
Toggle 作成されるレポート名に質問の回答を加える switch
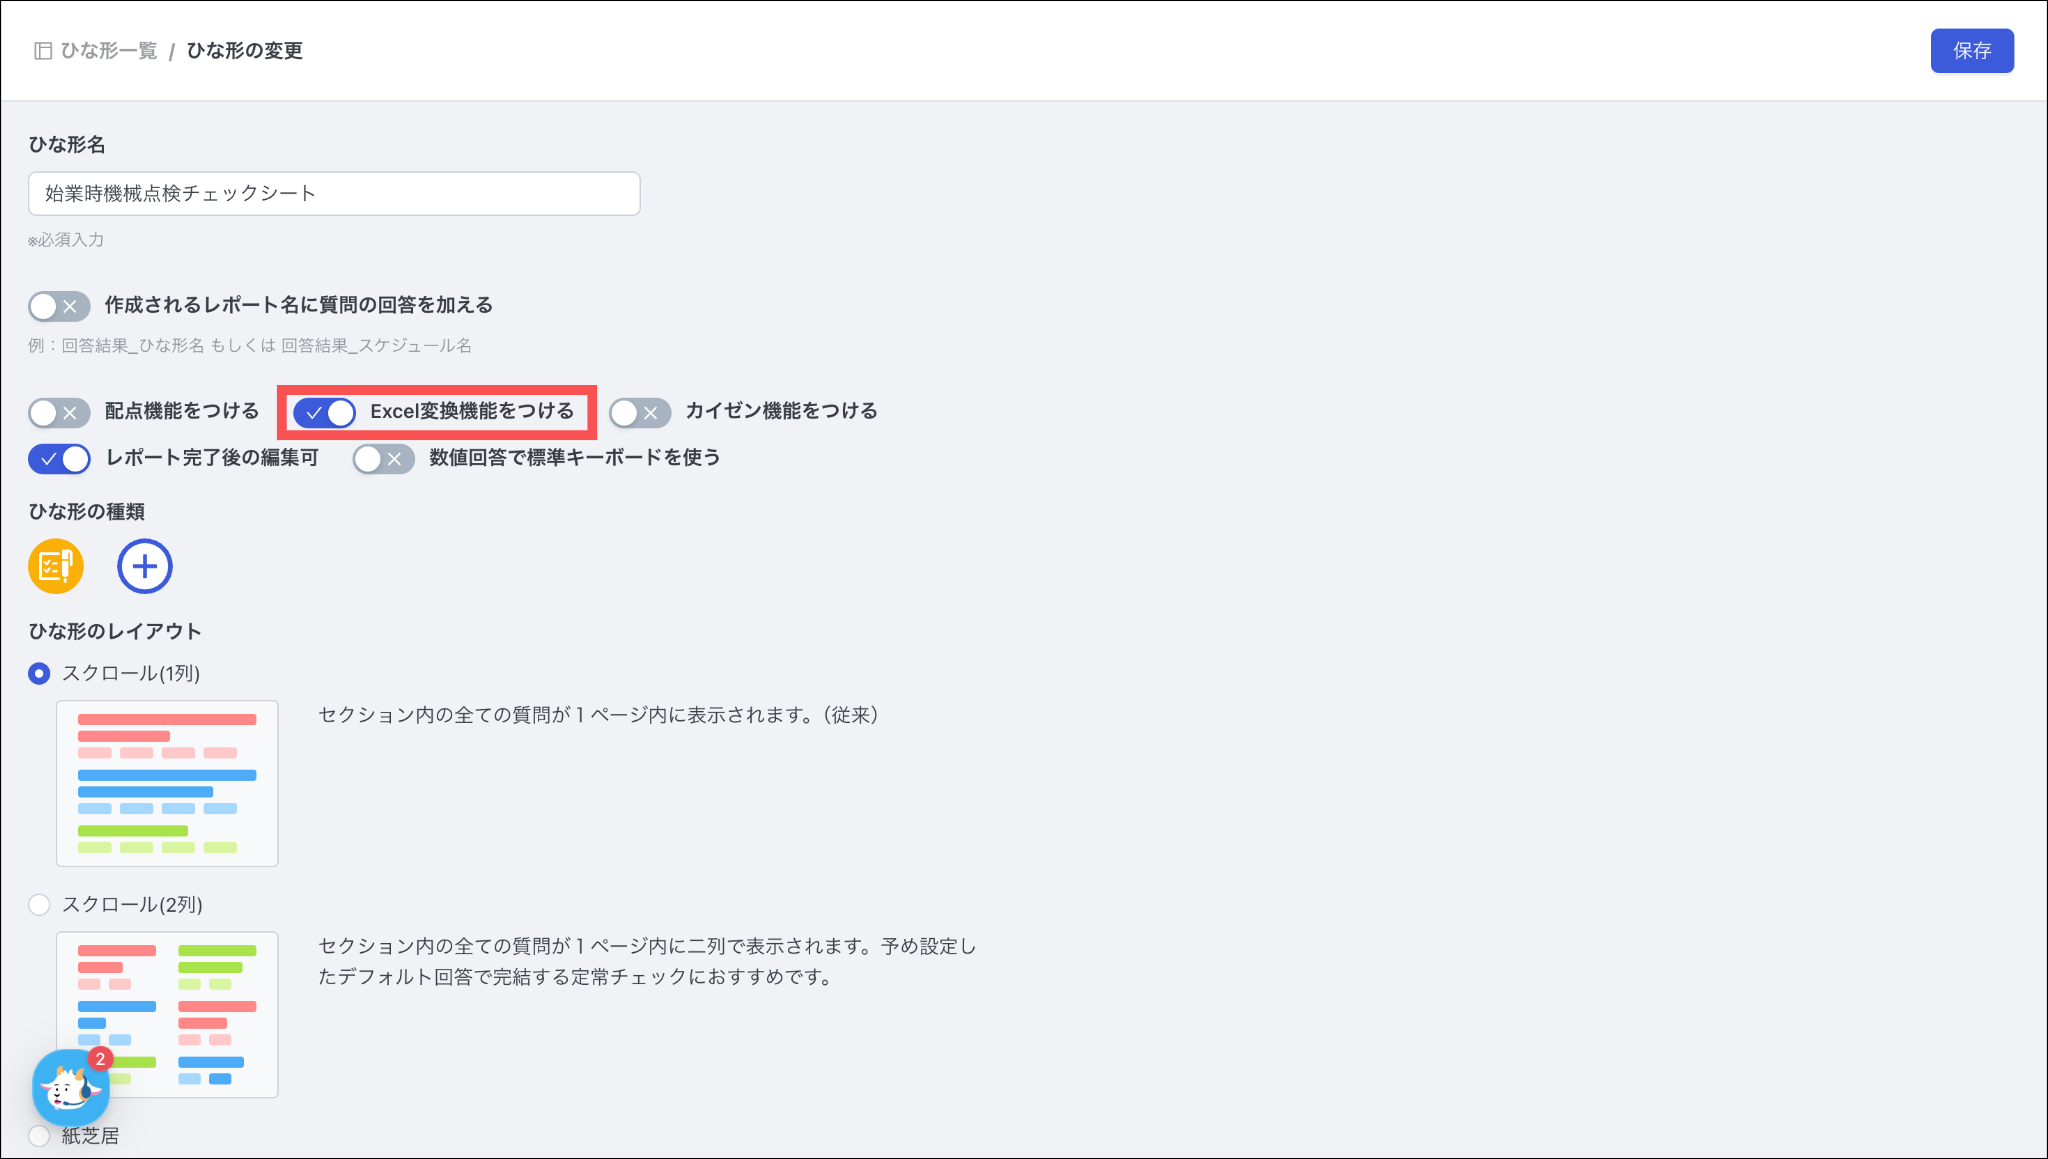point(59,306)
